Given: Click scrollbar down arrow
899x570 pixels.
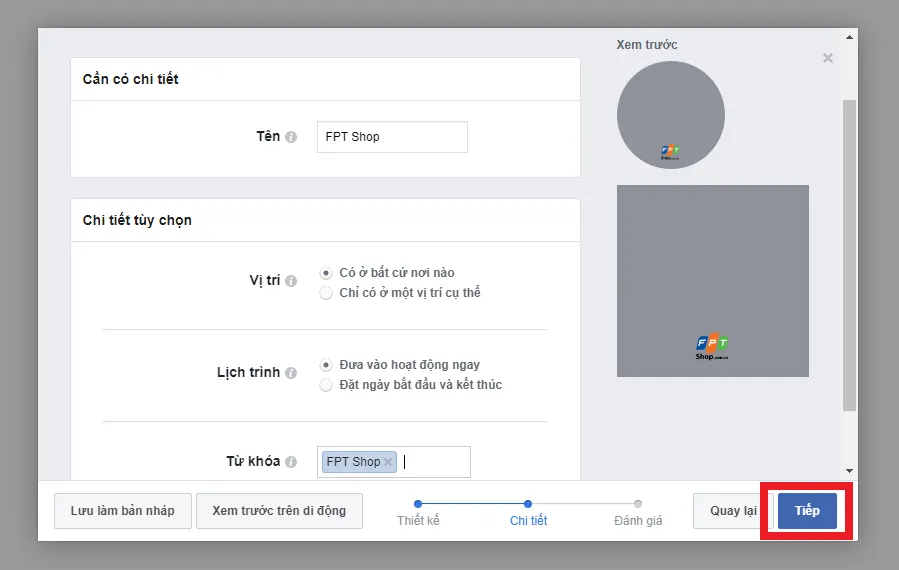Looking at the screenshot, I should [849, 471].
